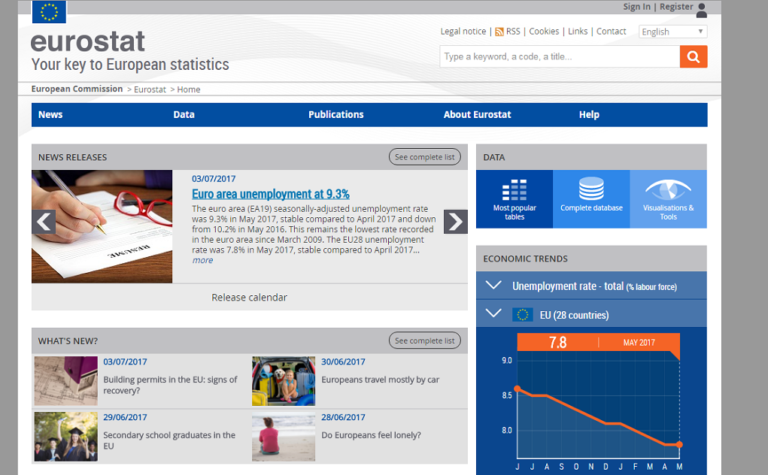Open Complete database tile
Image resolution: width=768 pixels, height=475 pixels.
(591, 199)
